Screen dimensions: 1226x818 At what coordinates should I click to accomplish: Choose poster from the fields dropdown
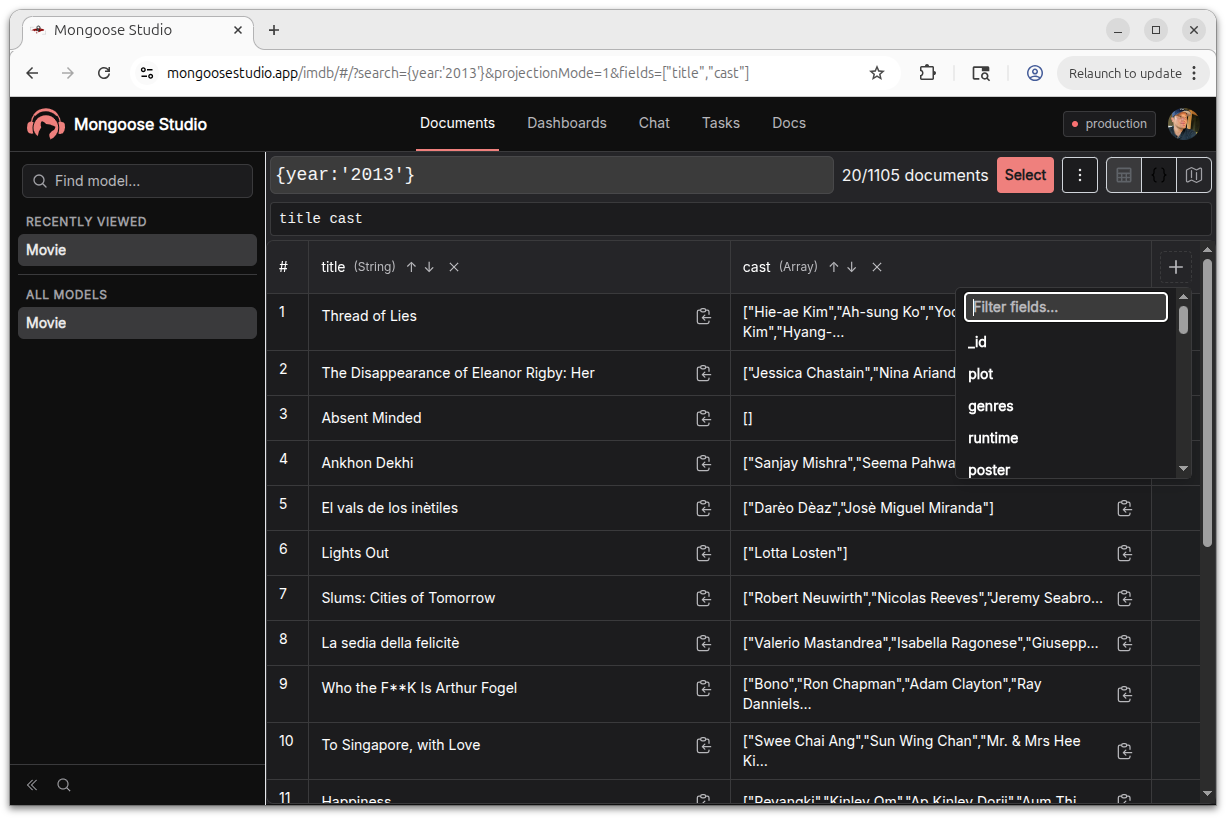tap(1066, 469)
